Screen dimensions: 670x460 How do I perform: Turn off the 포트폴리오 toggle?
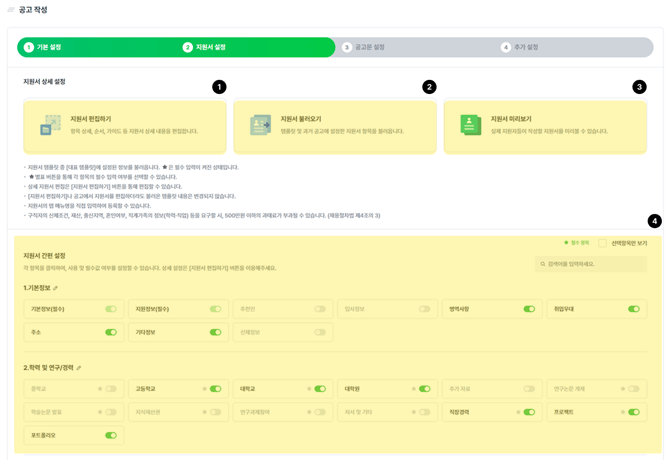110,435
